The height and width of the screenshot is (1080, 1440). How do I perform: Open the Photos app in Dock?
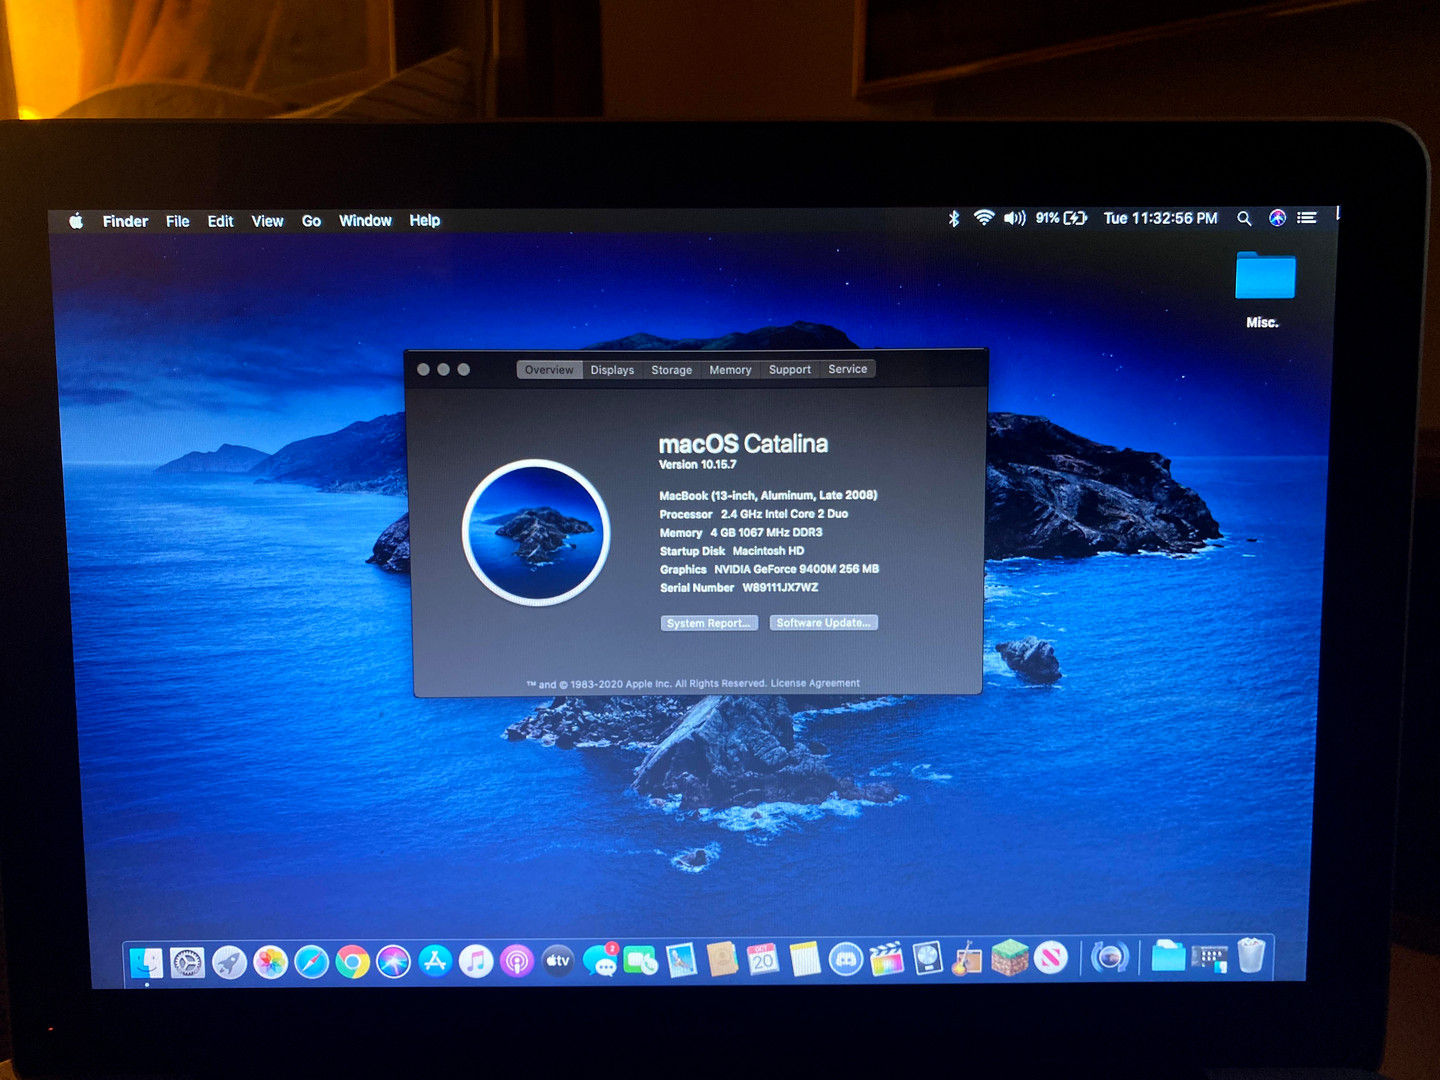[x=270, y=962]
